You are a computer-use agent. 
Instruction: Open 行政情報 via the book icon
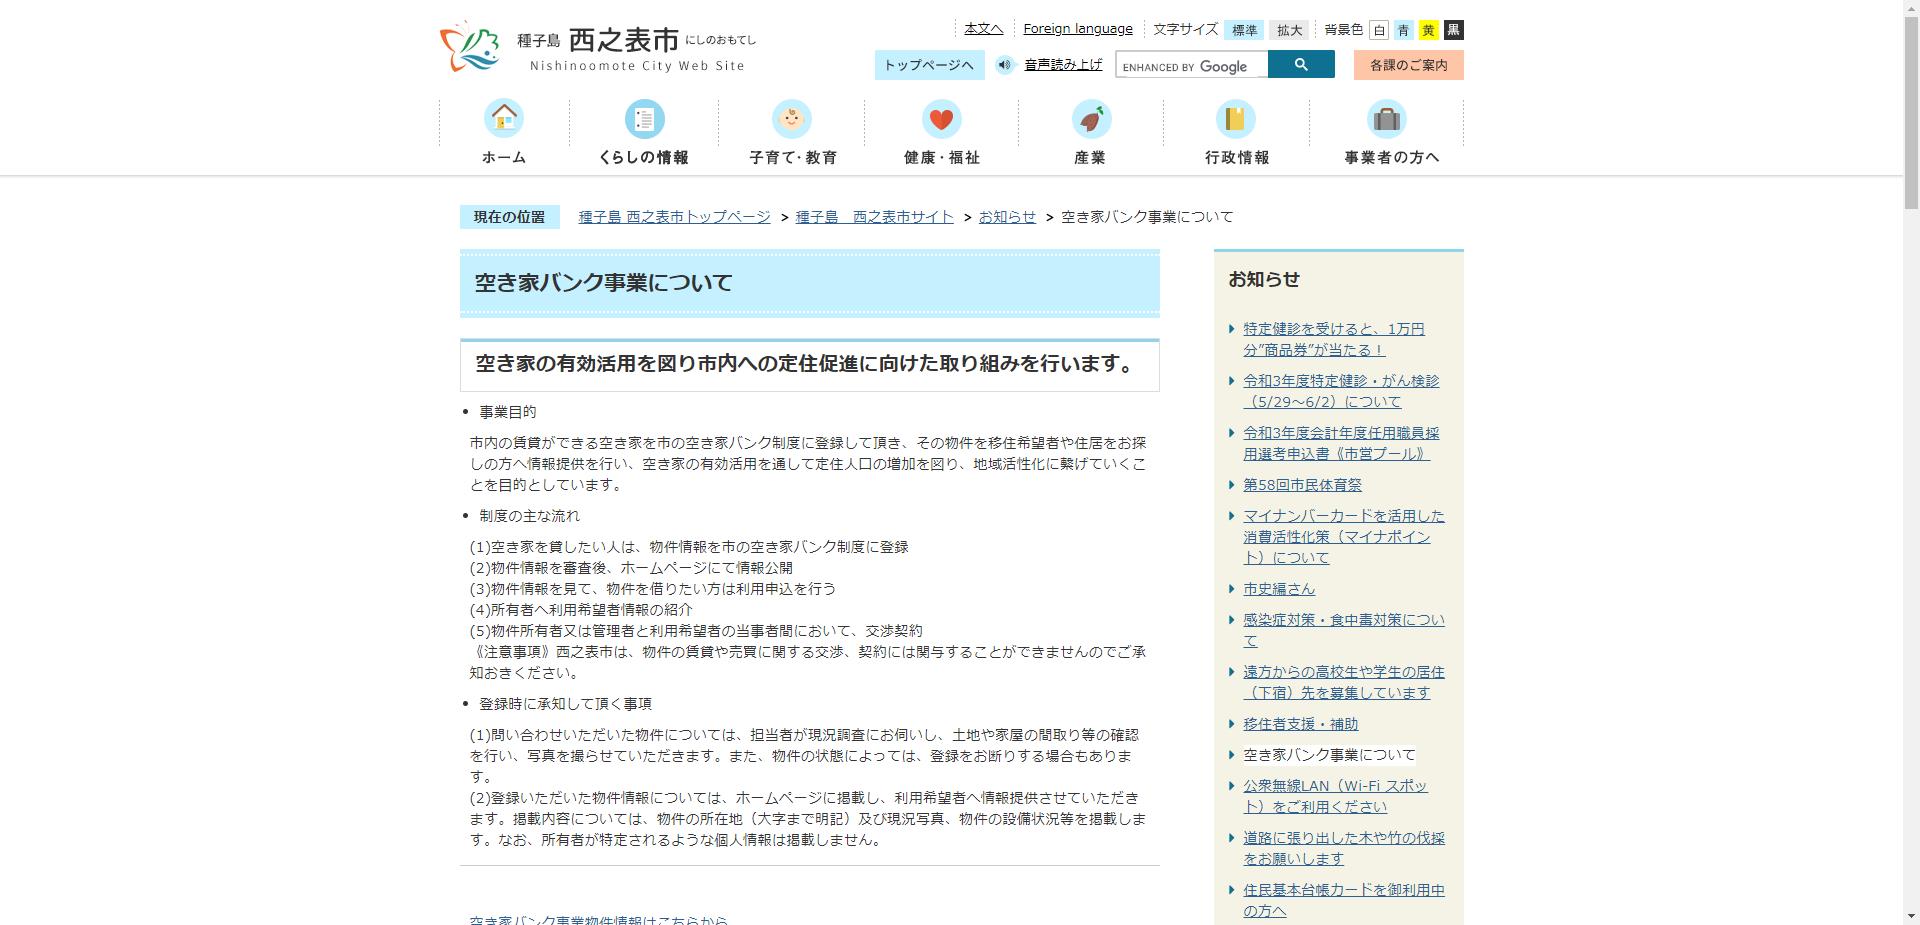click(x=1237, y=118)
